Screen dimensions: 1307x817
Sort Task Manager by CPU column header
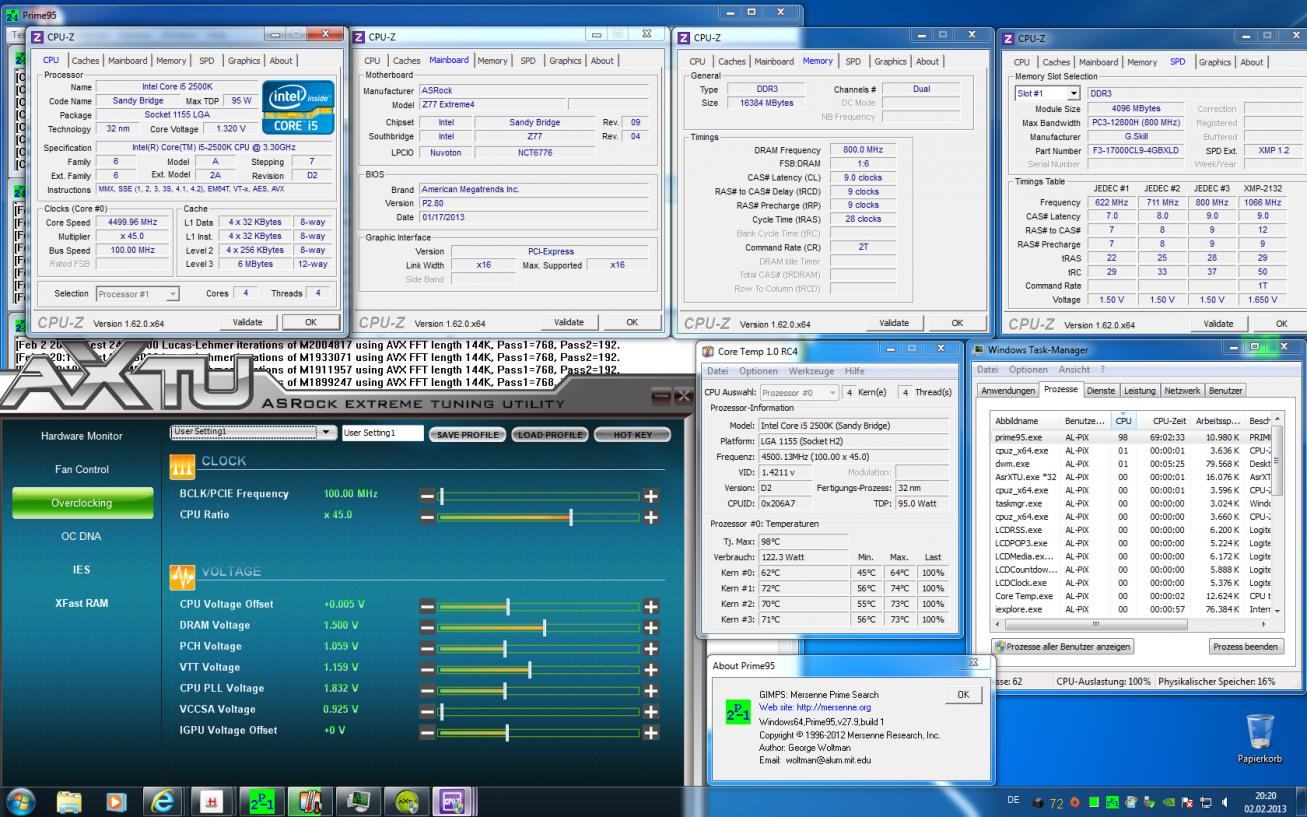coord(1124,421)
